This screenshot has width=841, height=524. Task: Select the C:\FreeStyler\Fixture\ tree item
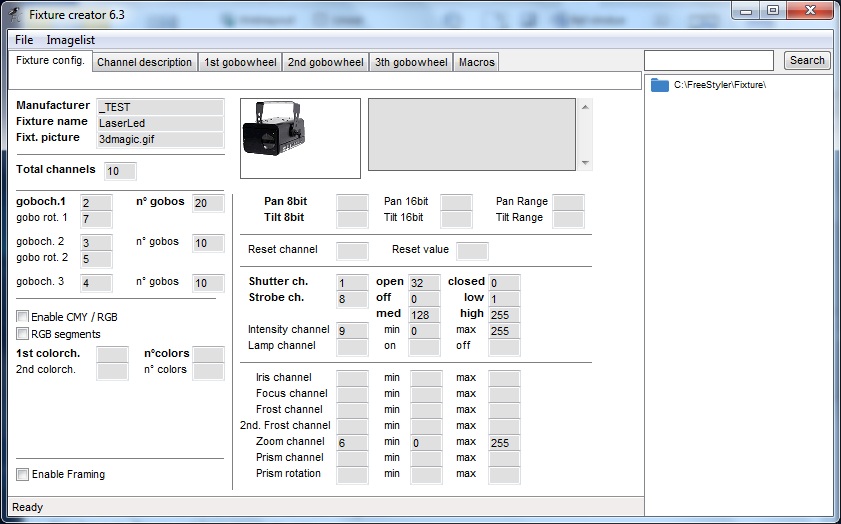click(x=720, y=85)
